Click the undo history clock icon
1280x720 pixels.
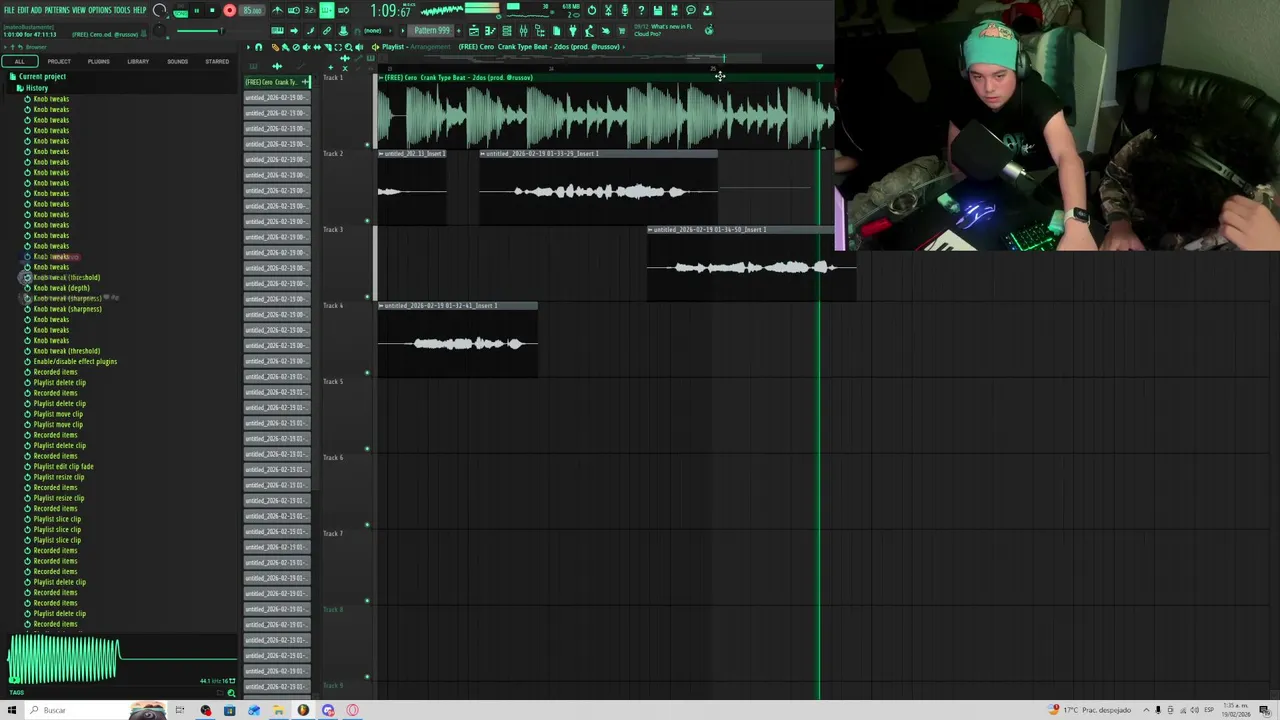592,10
